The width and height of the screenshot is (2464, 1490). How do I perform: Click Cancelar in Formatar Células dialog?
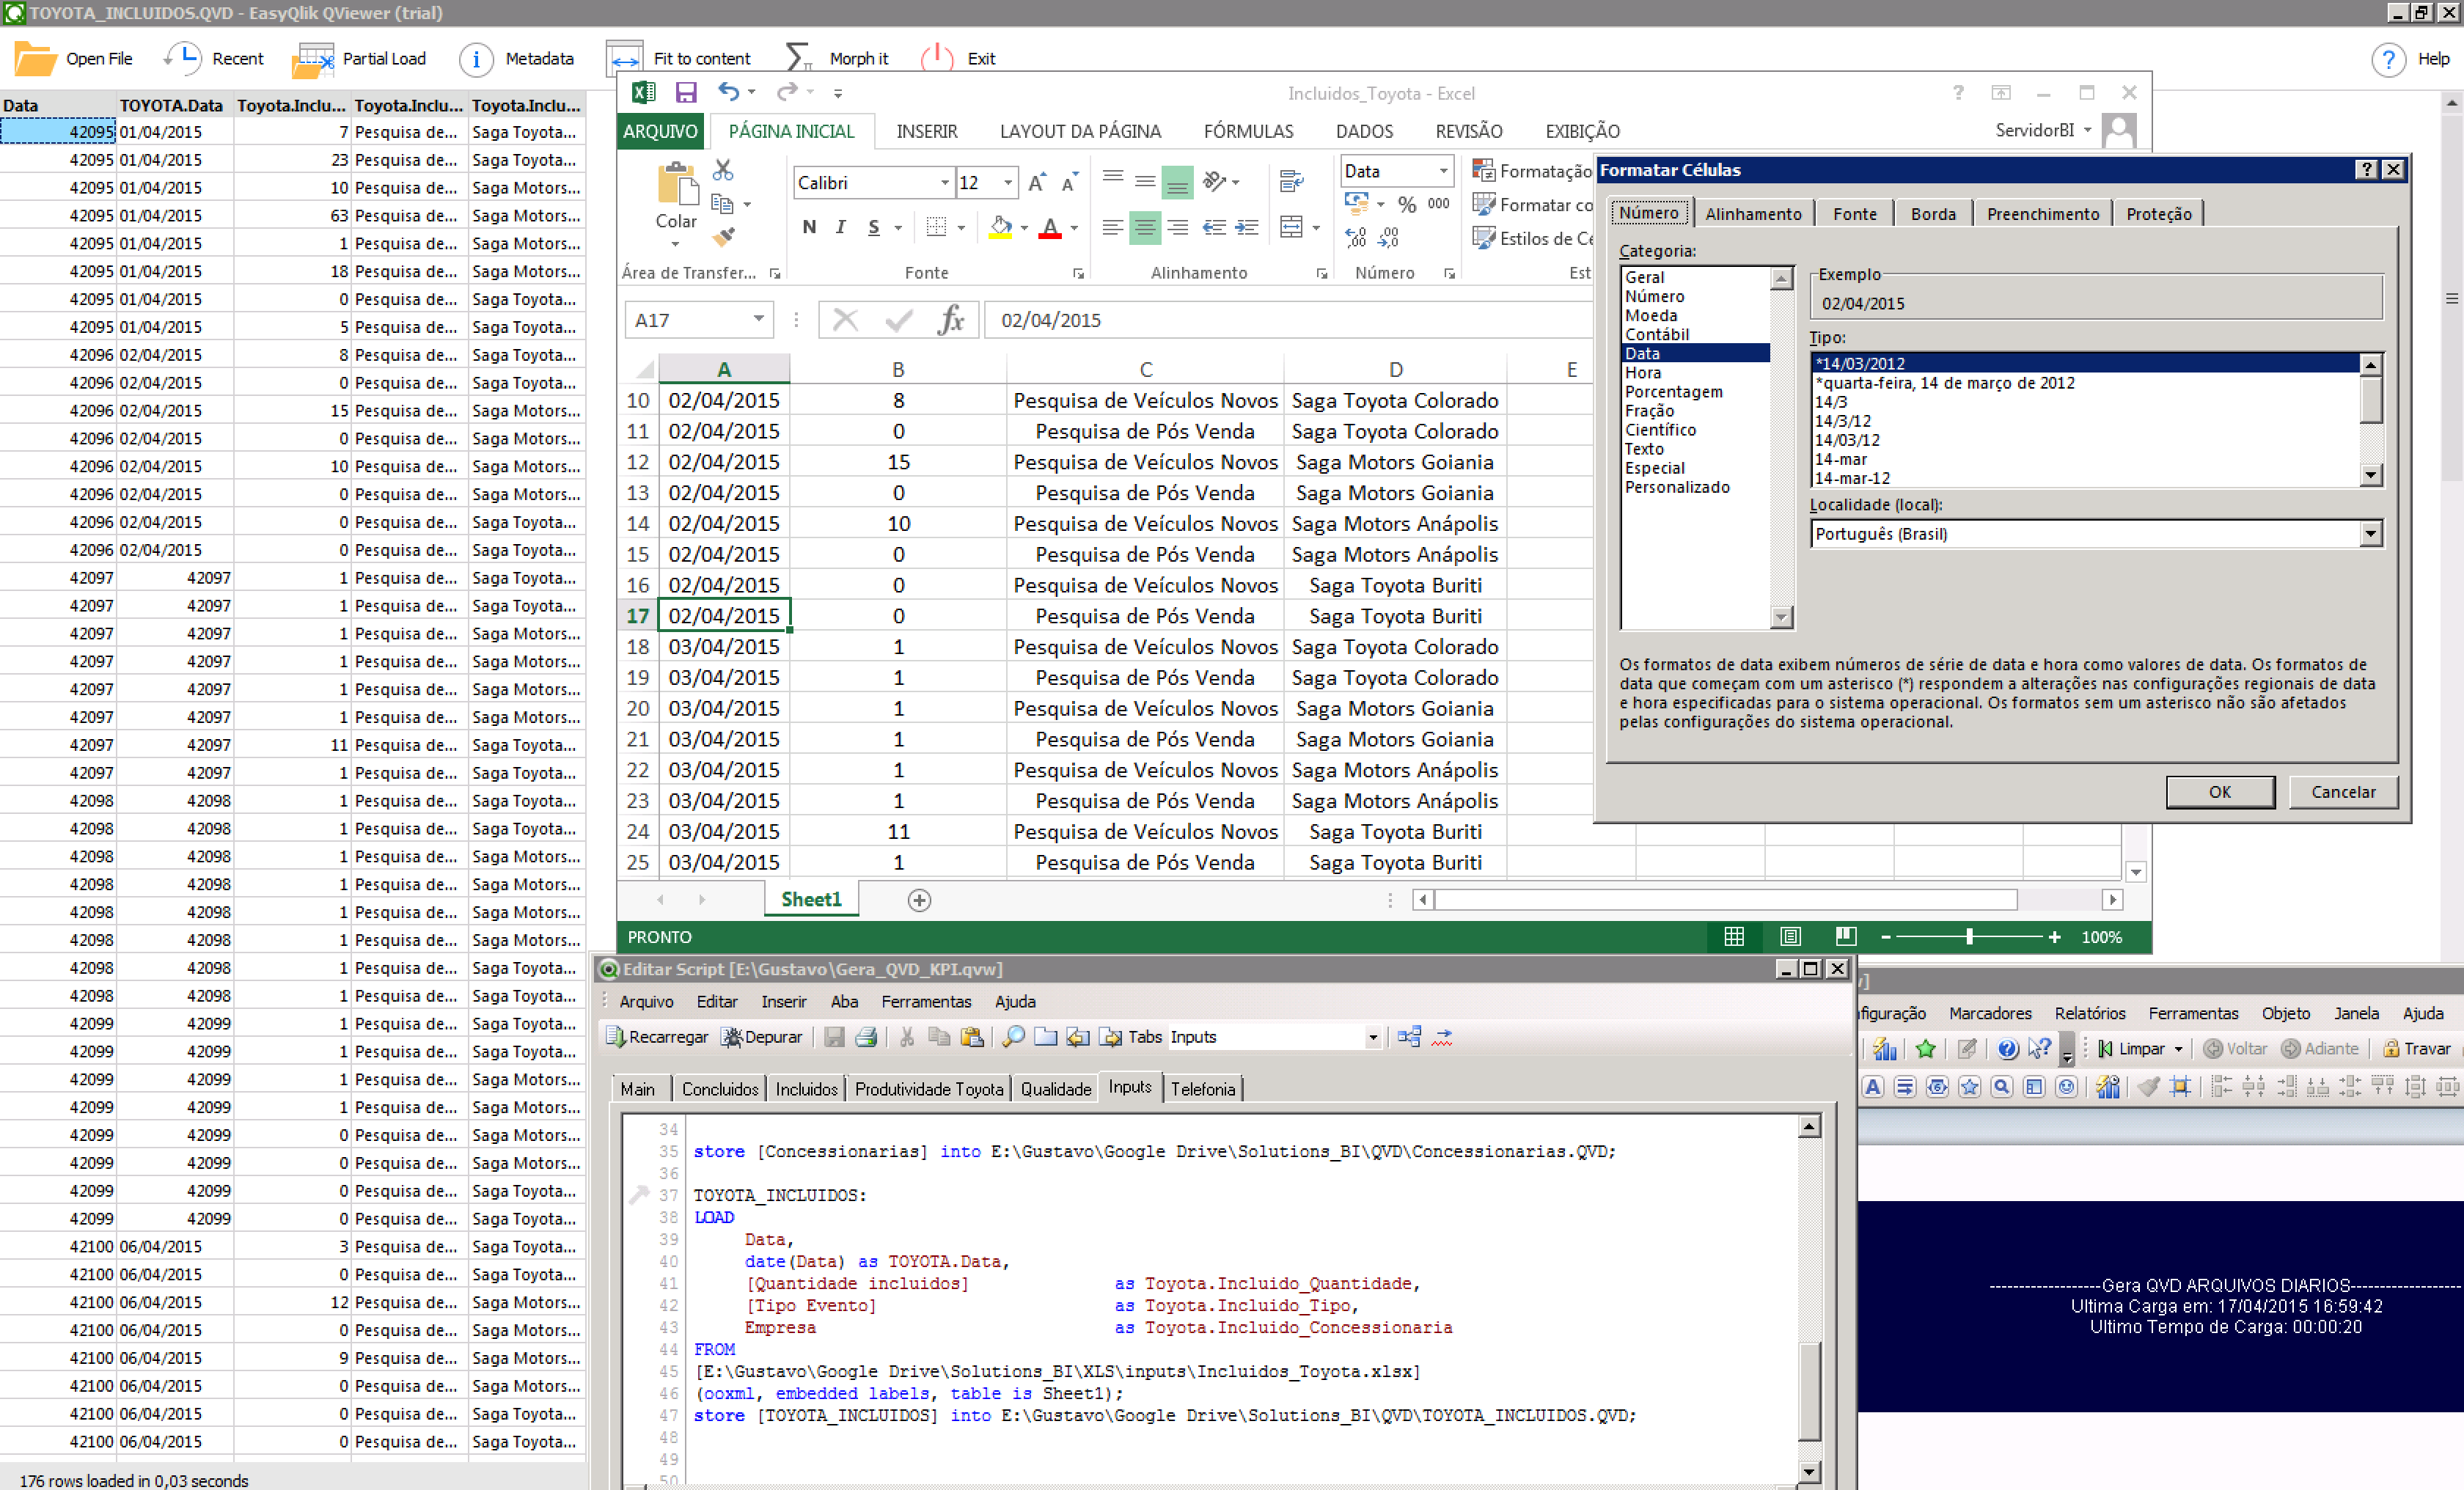click(2343, 792)
